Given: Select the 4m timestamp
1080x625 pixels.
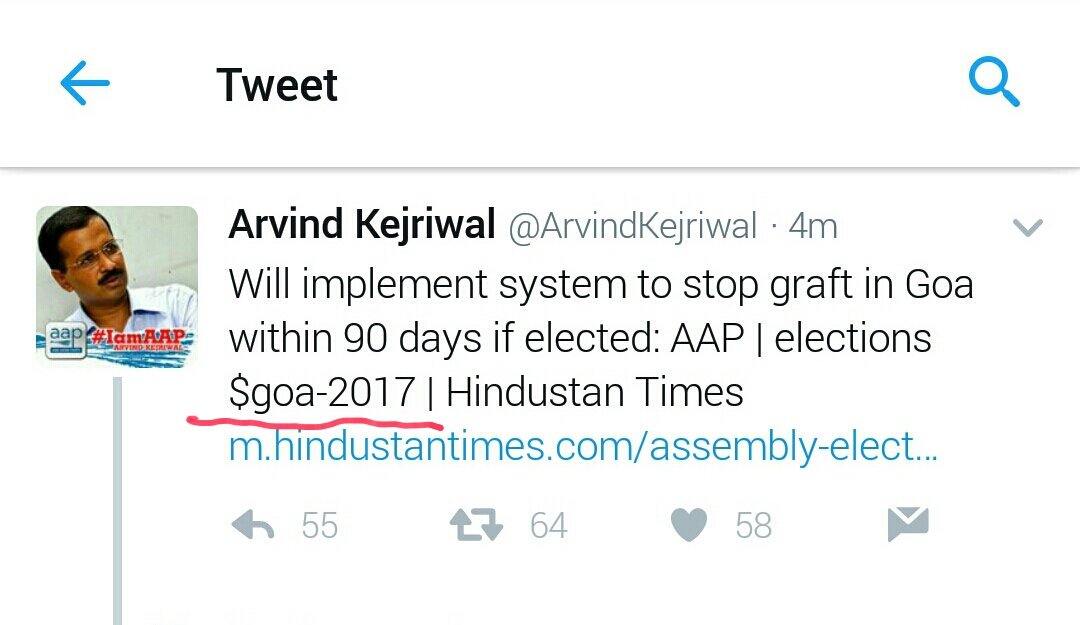Looking at the screenshot, I should [813, 226].
